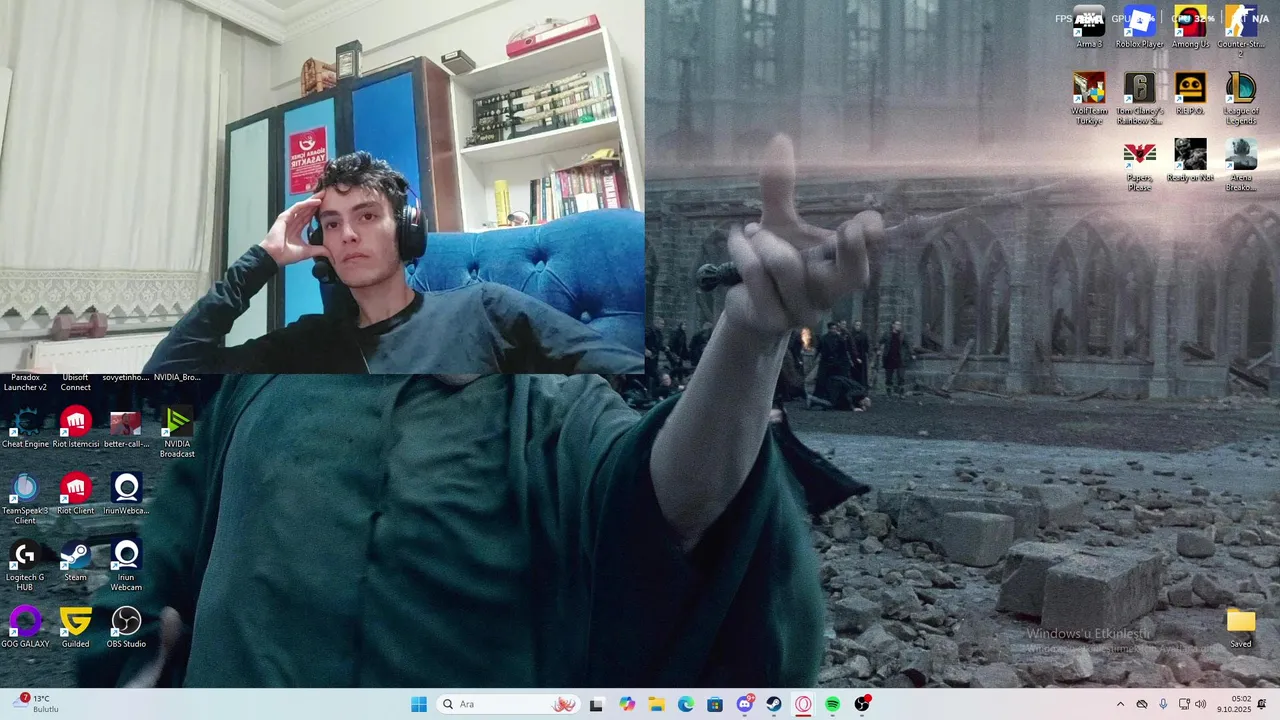Screen dimensions: 1280x720
Task: Select the Among Us desktop icon
Action: 1190,26
